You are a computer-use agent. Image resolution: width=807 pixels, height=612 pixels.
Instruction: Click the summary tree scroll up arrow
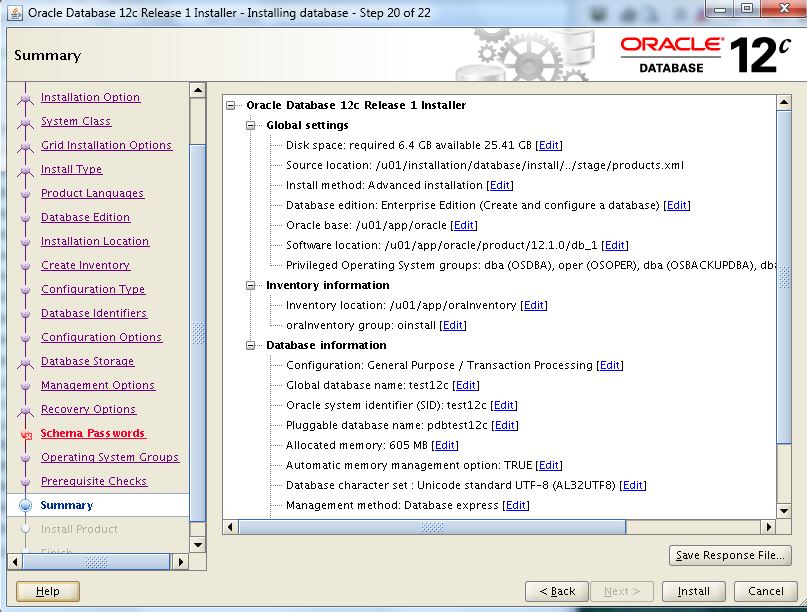coord(784,102)
